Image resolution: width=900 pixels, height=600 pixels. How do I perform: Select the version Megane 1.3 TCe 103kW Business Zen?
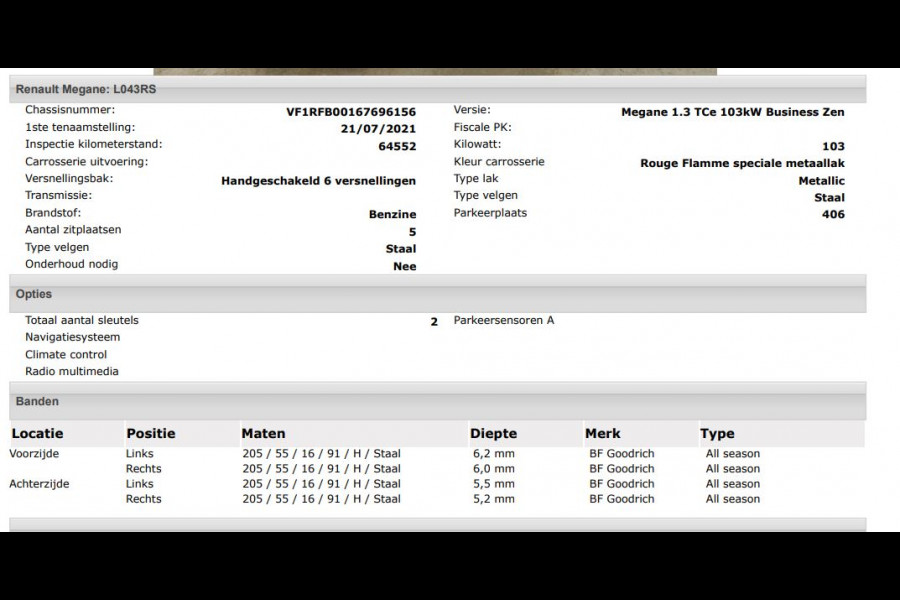[x=732, y=112]
